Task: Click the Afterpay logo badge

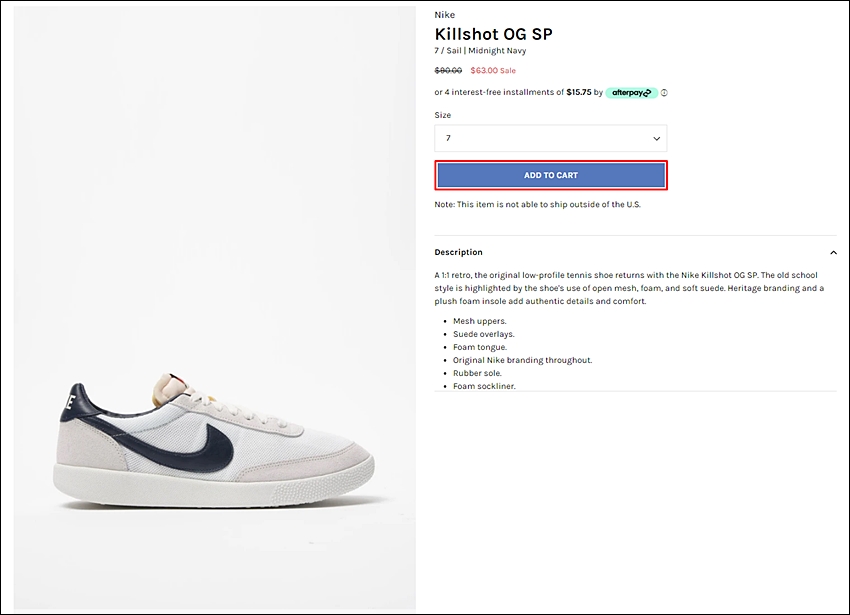Action: pyautogui.click(x=632, y=93)
